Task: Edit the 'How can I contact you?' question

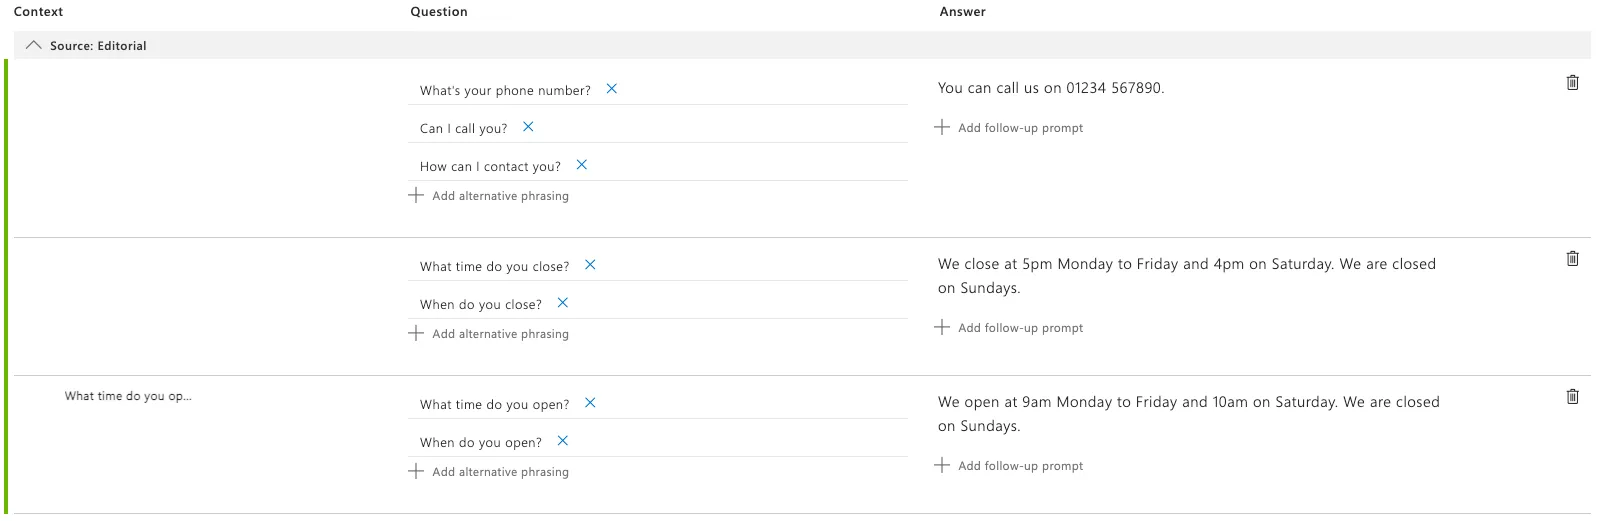Action: pos(490,166)
